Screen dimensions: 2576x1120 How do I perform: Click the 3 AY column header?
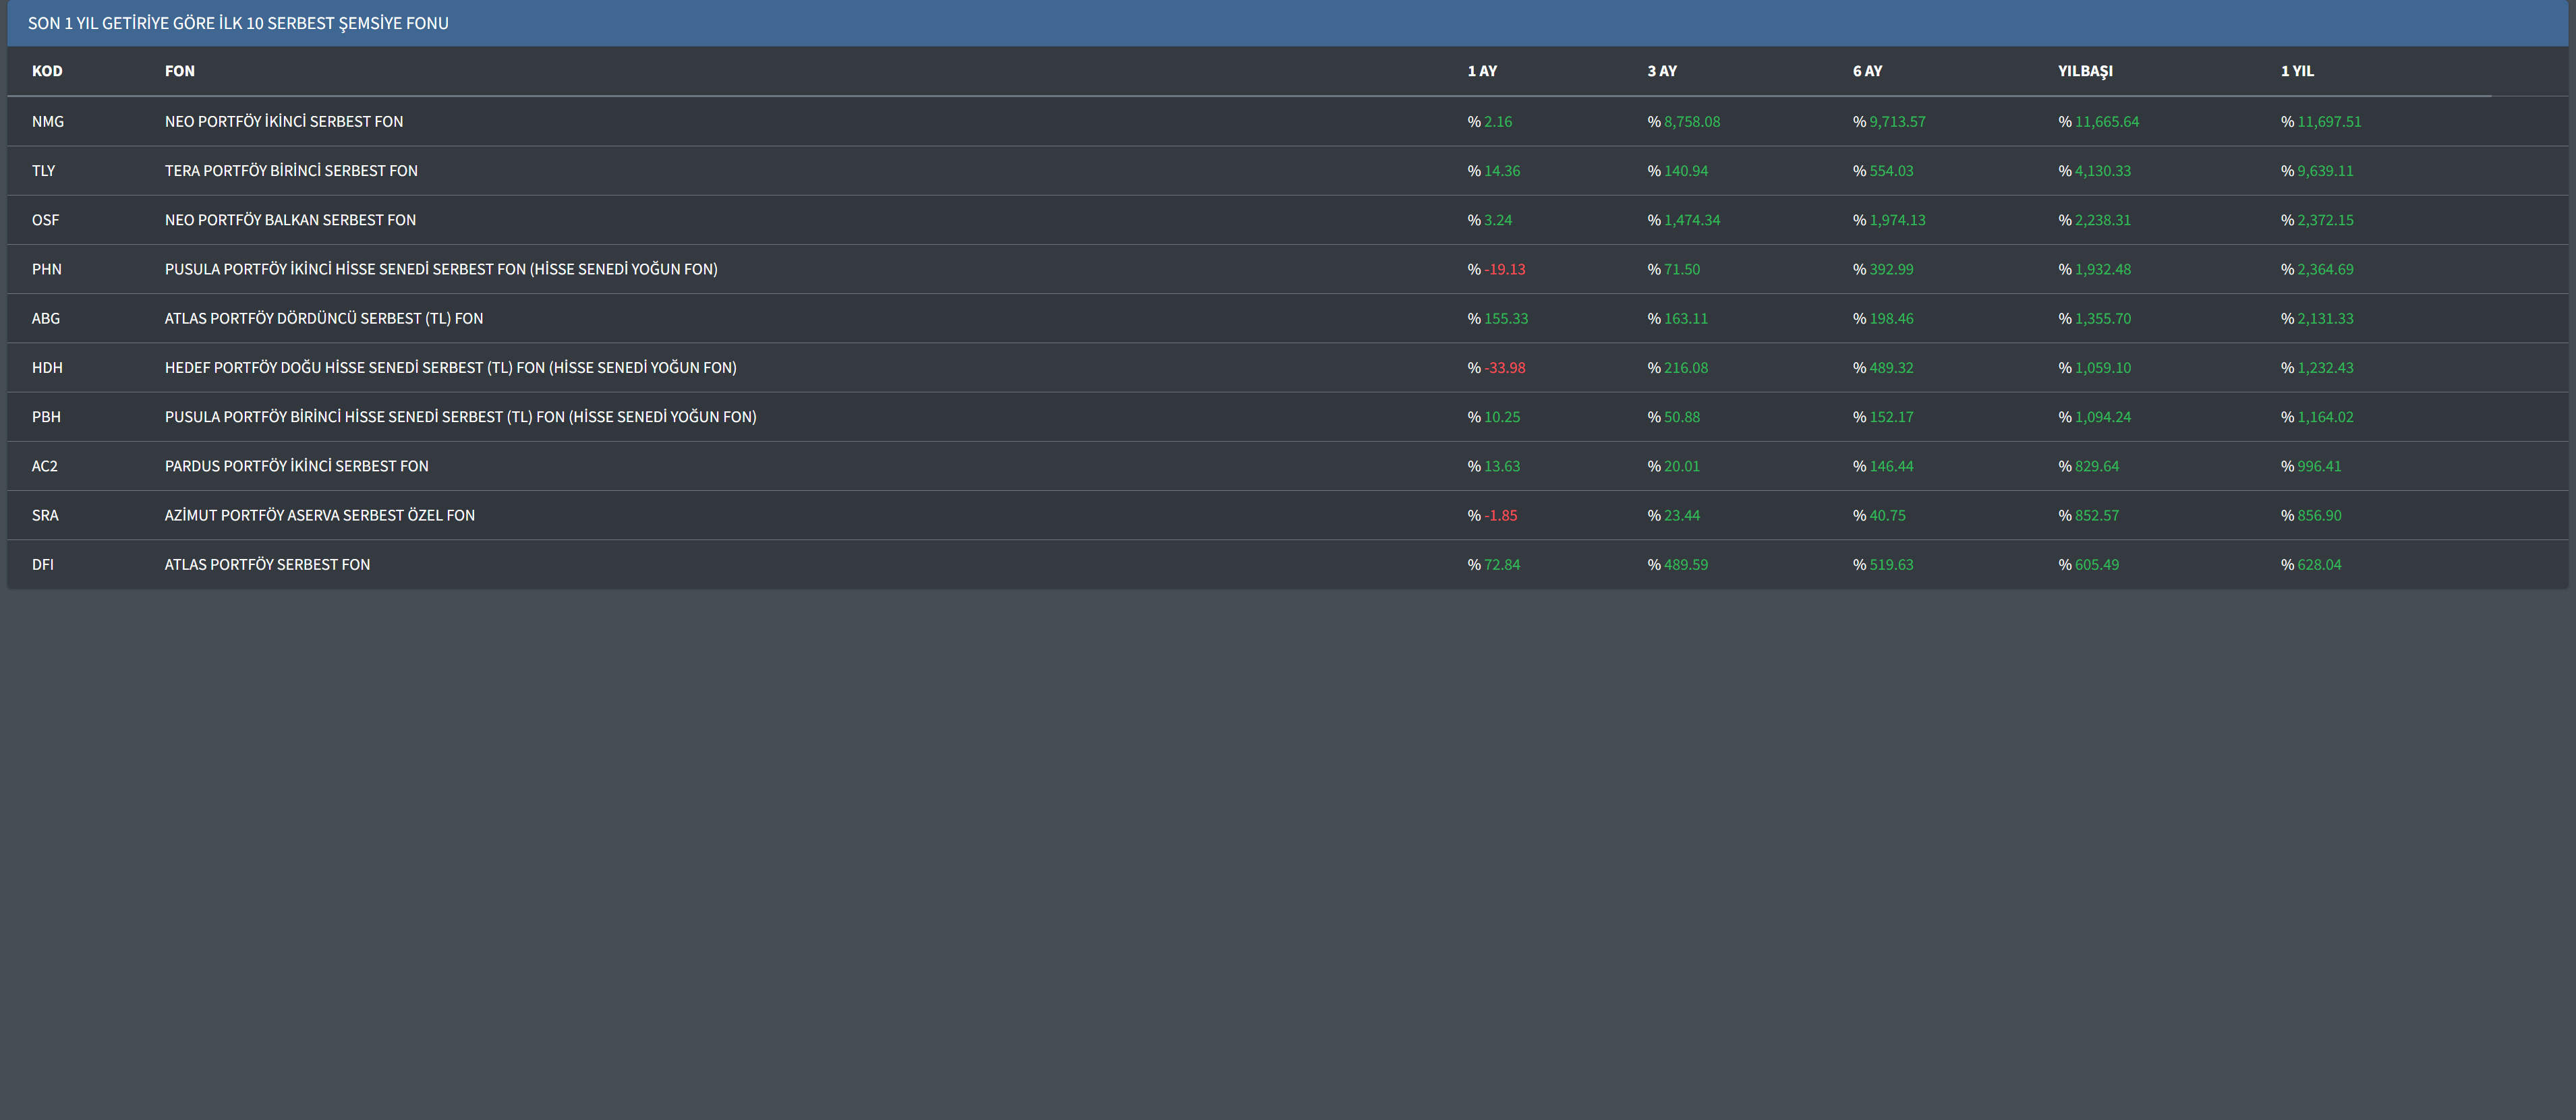tap(1662, 71)
